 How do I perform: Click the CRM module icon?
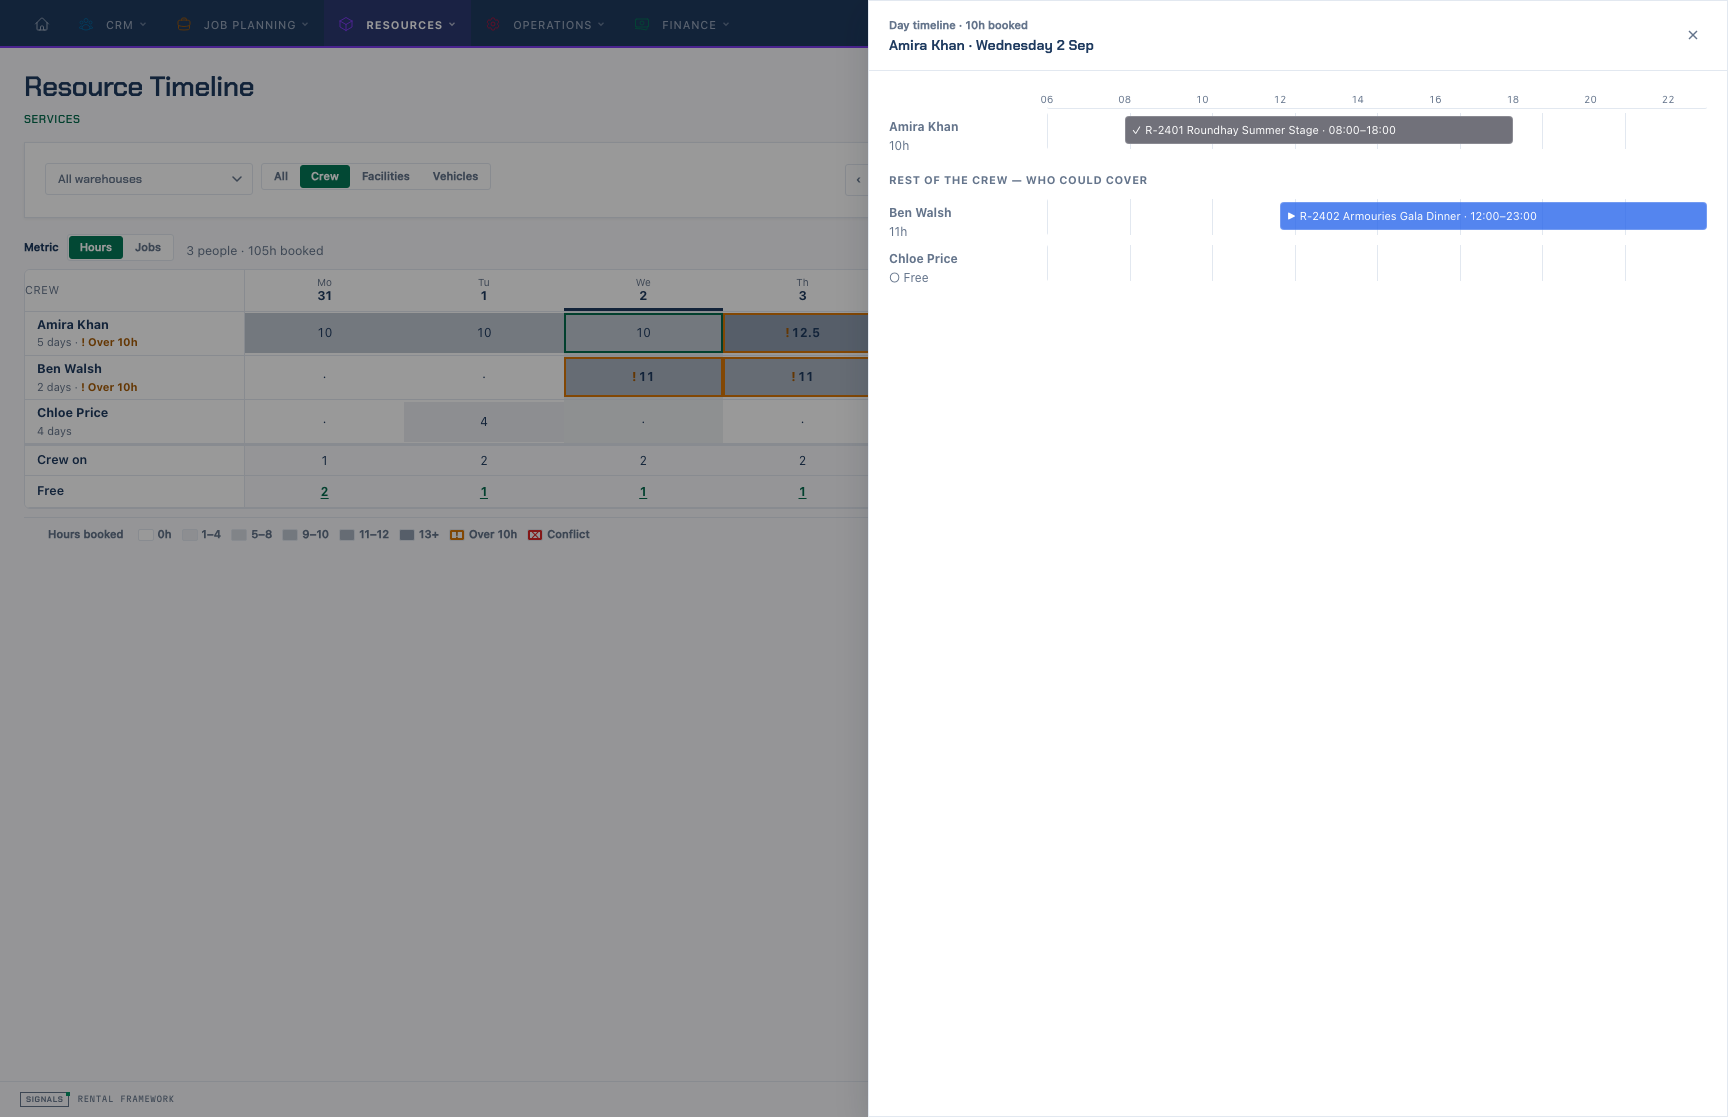[x=87, y=24]
